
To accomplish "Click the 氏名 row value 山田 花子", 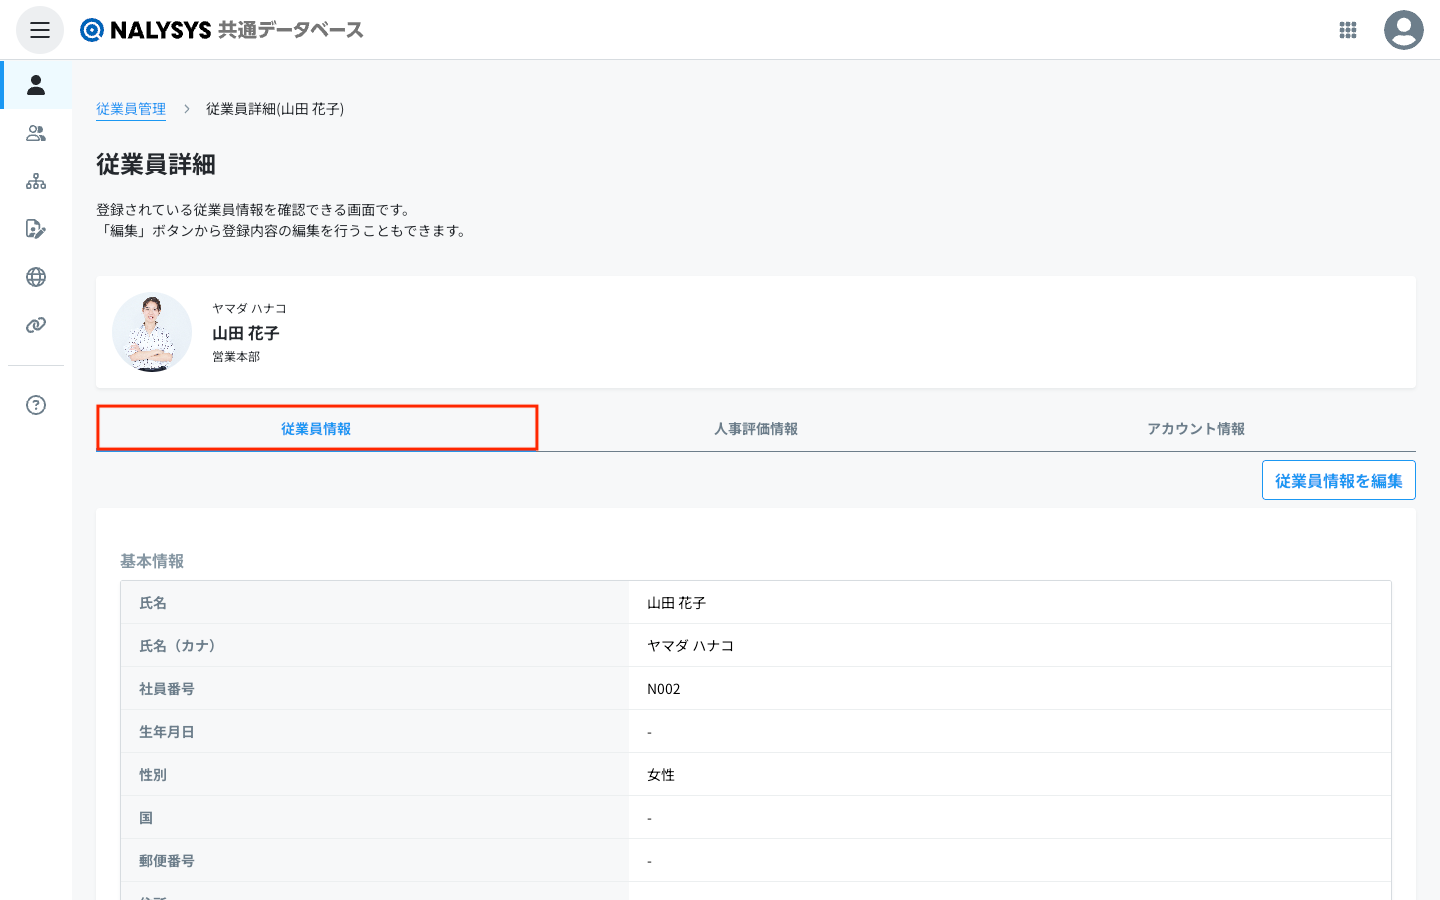I will [x=677, y=603].
